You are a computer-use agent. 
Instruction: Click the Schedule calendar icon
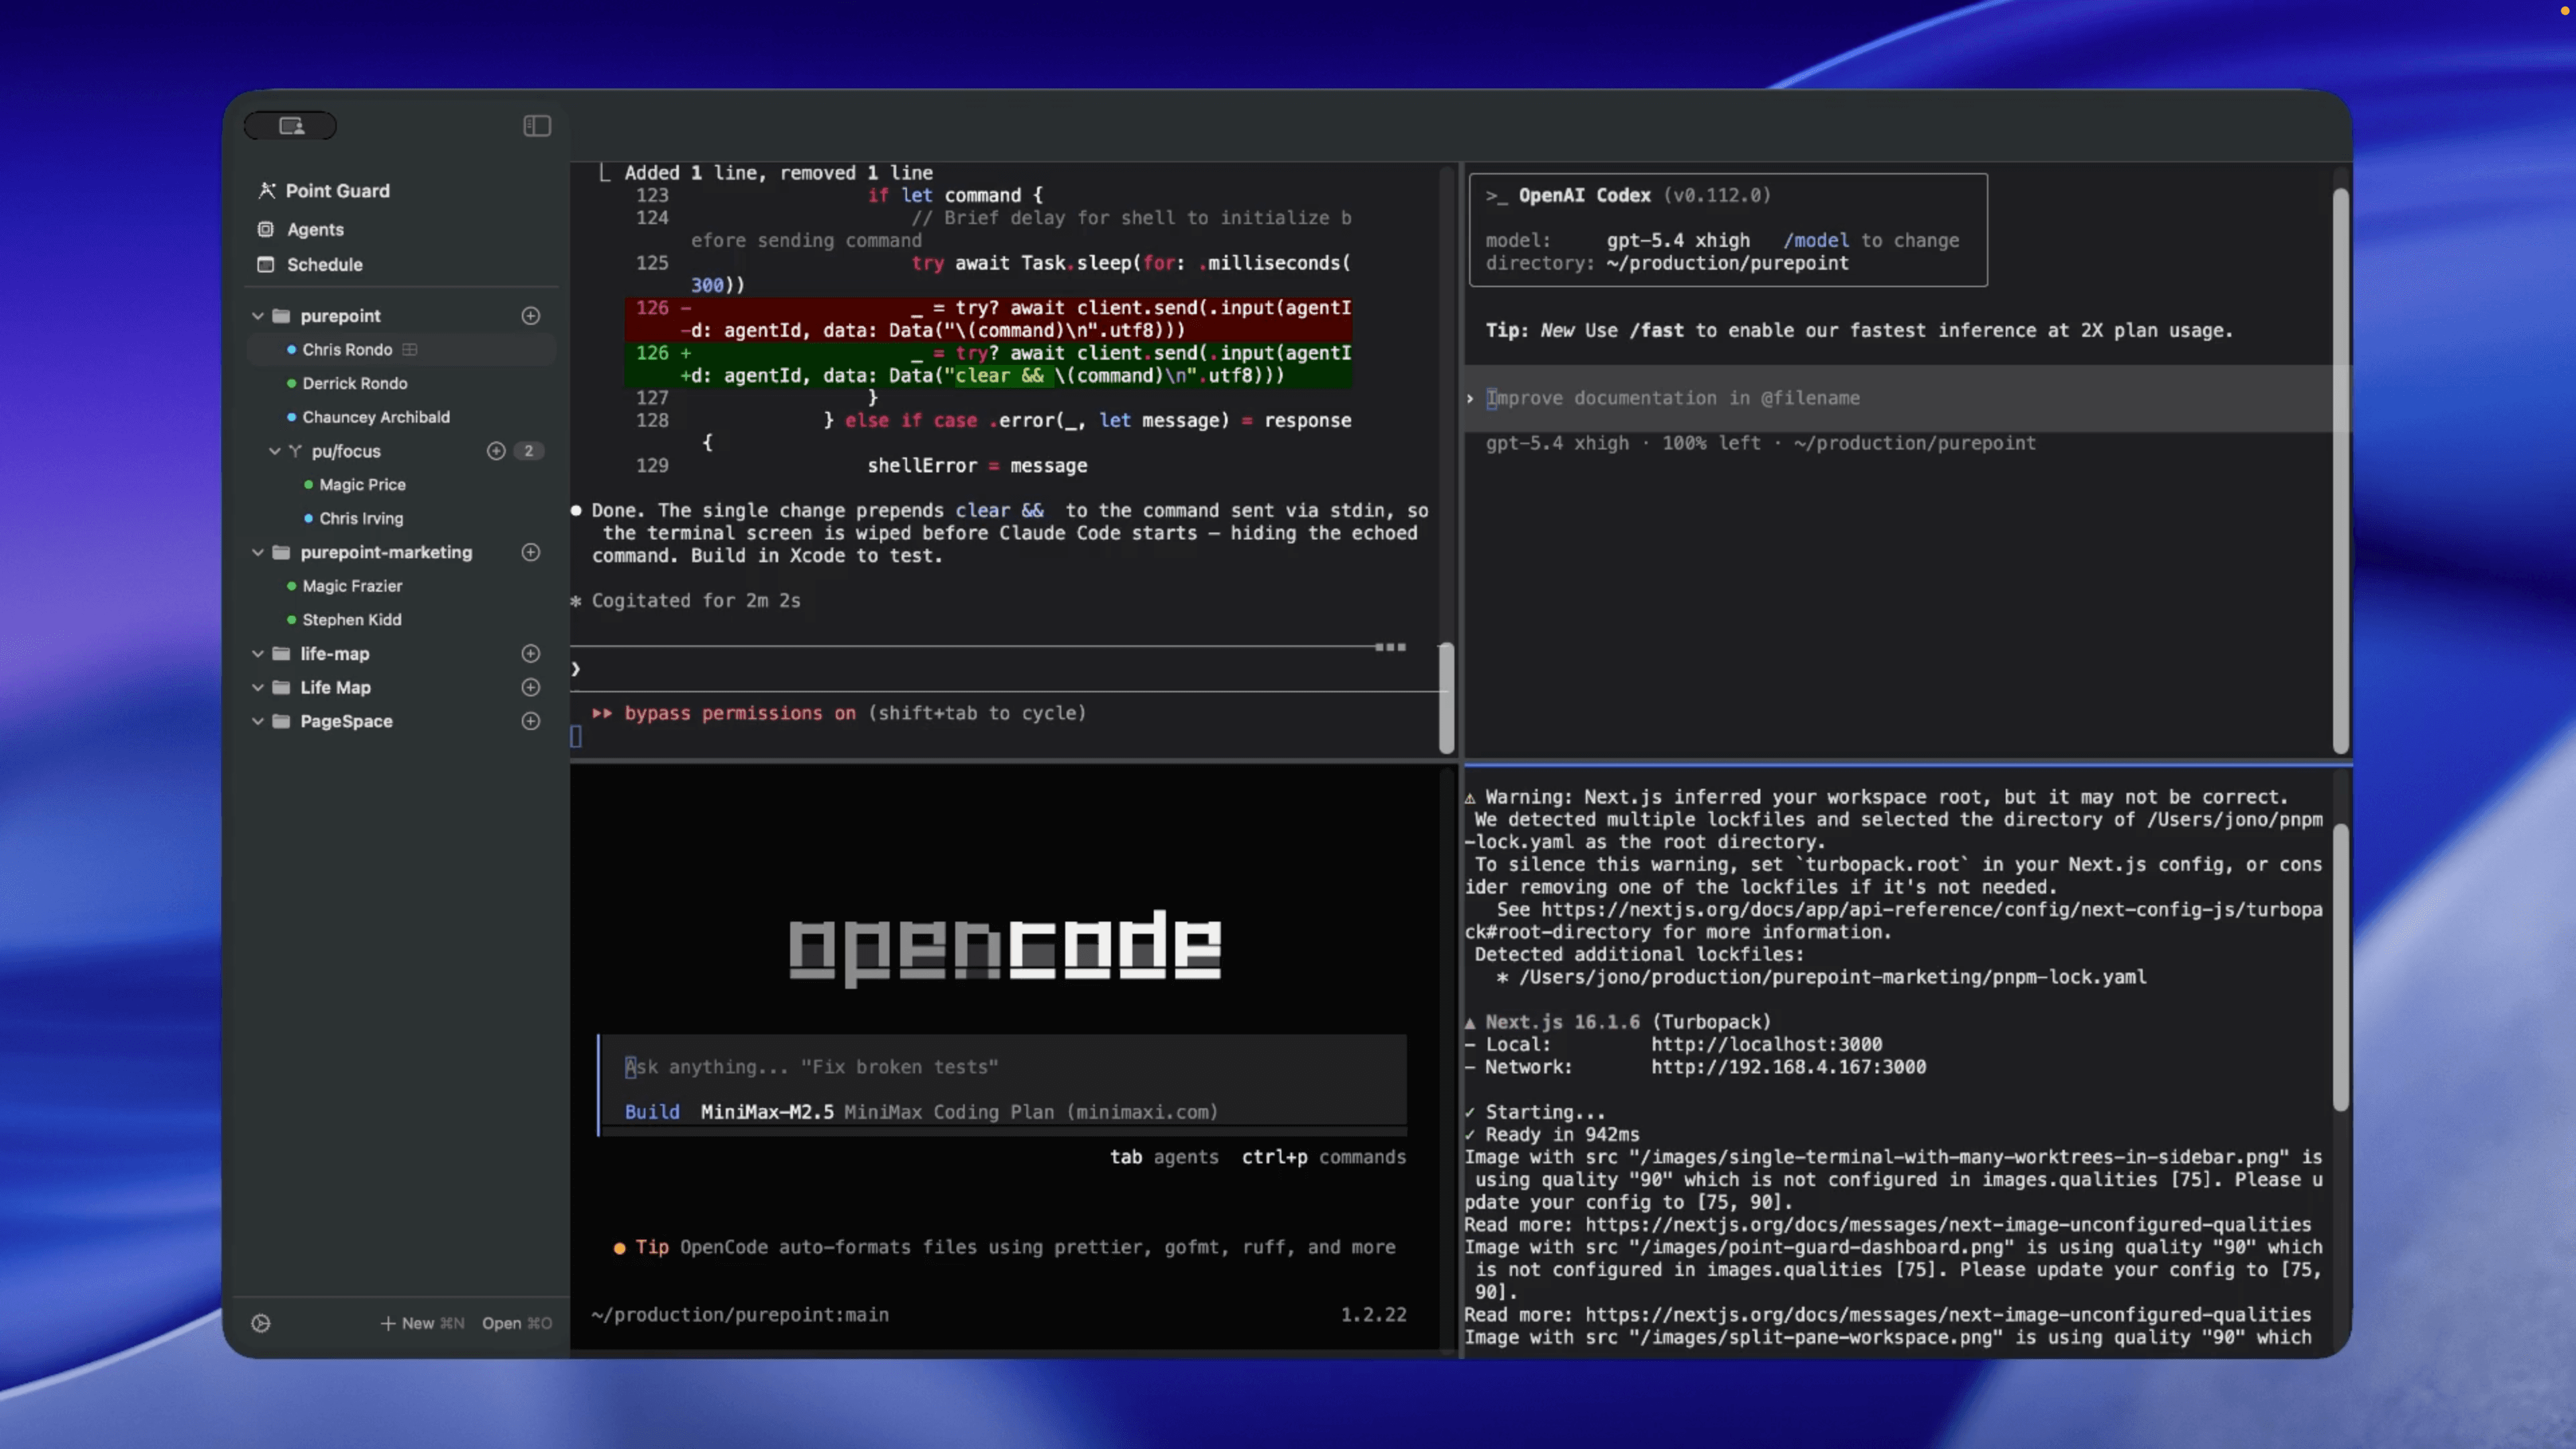point(265,264)
